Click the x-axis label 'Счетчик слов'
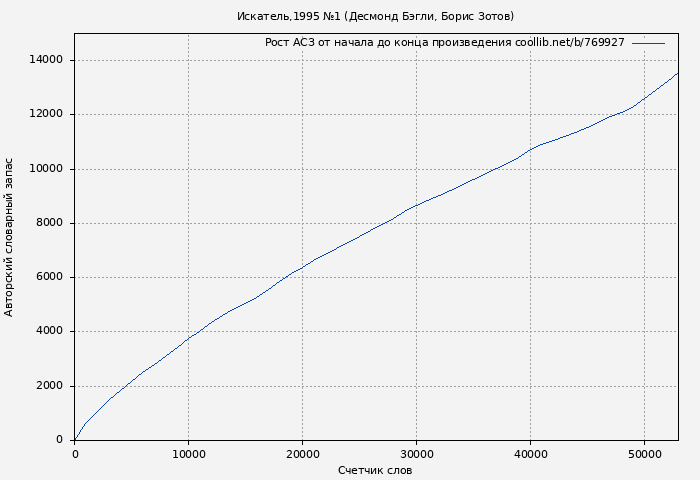700x480 pixels. tap(375, 470)
